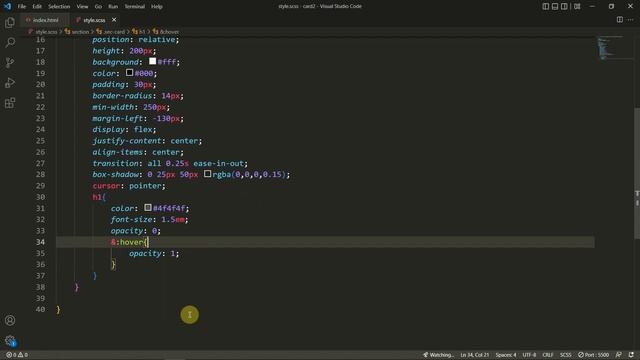Open the #fff background color swatch
Screen dimensions: 640x360
[153, 61]
